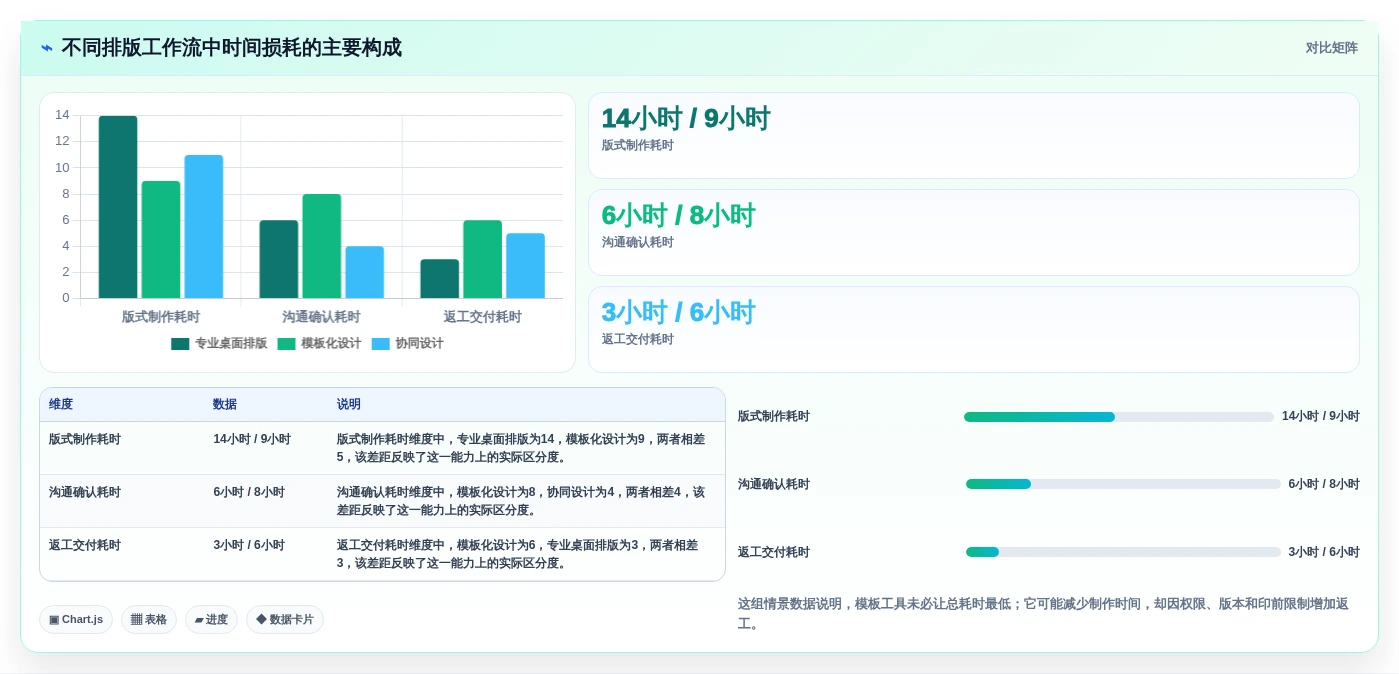
Task: Click the 协同设计 bar in 返工交付耗时 group
Action: (526, 266)
